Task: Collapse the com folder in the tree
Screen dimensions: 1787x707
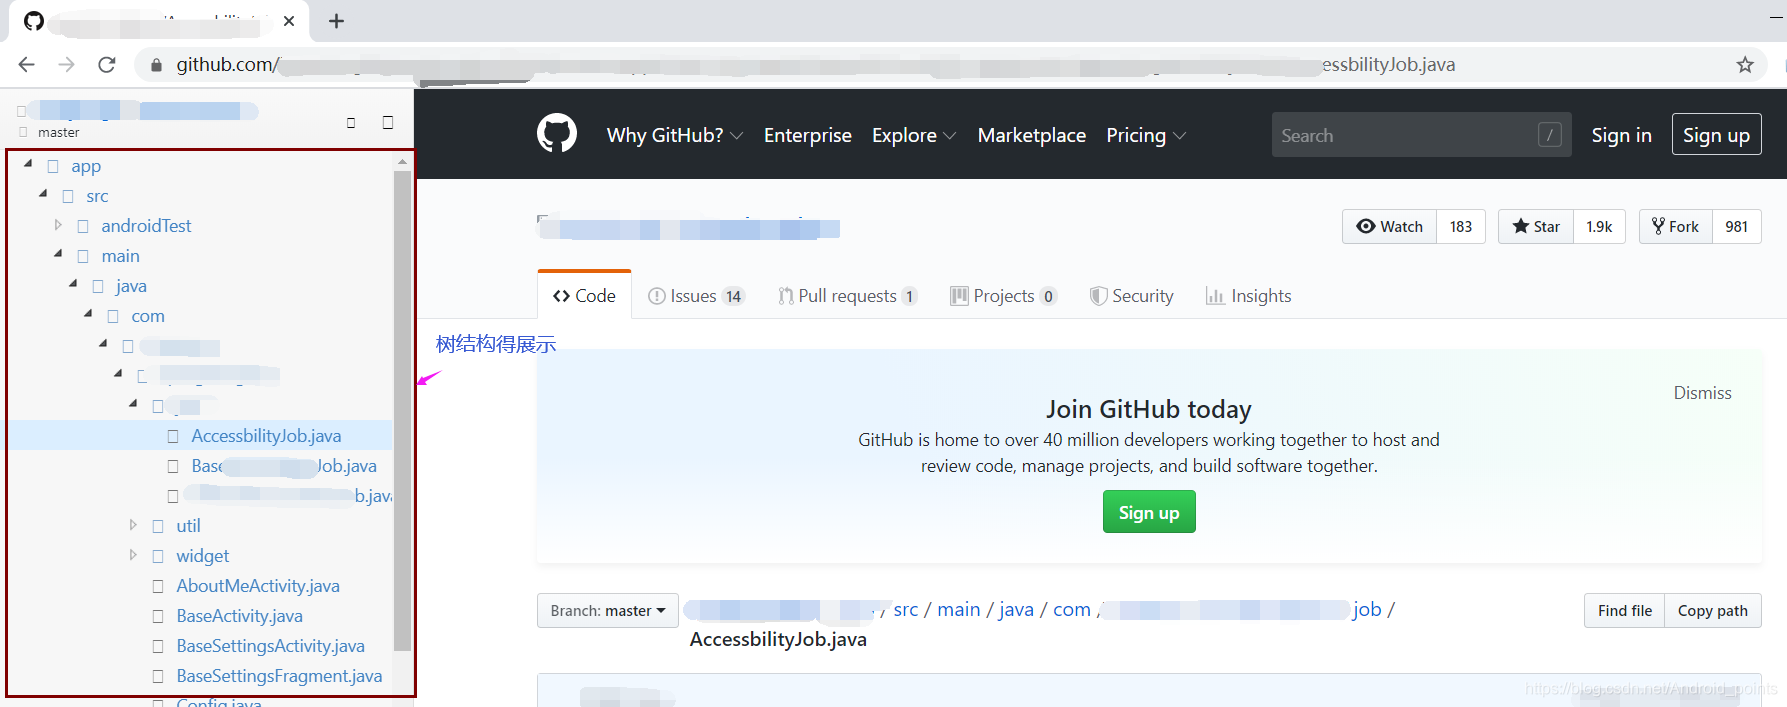Action: [x=88, y=313]
